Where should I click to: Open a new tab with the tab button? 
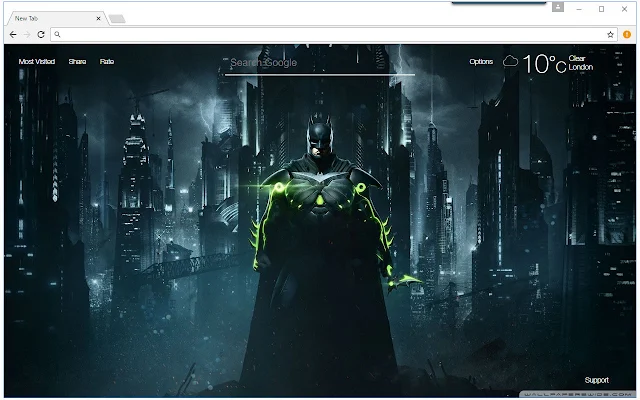117,19
